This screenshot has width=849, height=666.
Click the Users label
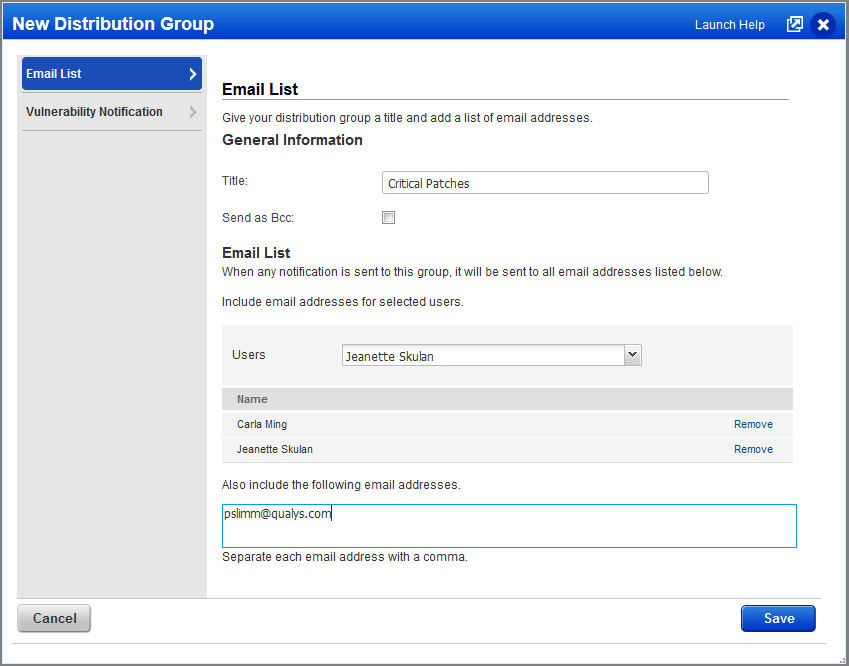click(249, 355)
